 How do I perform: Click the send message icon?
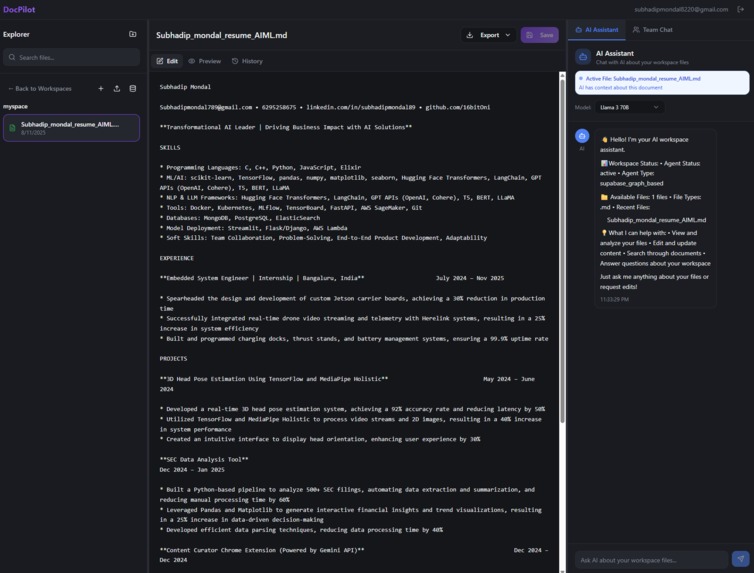pos(741,559)
